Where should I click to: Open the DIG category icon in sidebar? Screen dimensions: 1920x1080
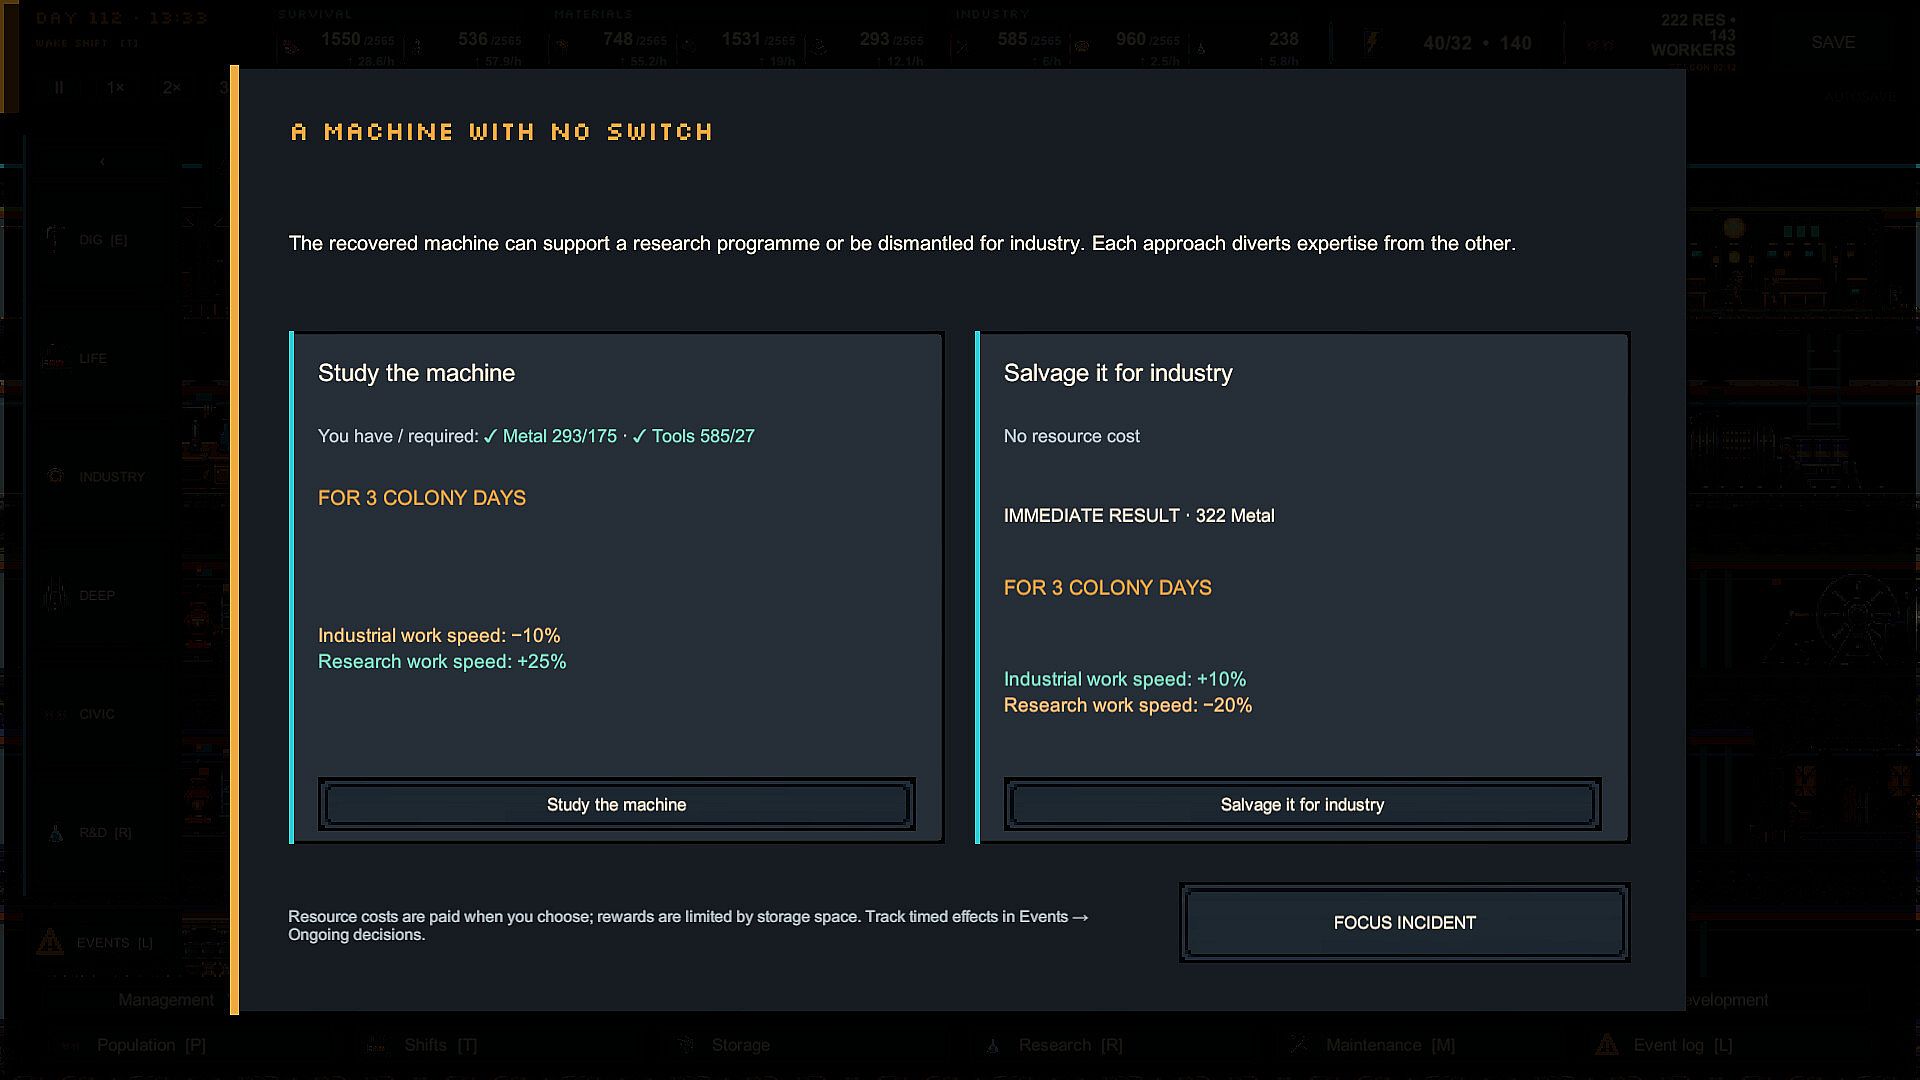pyautogui.click(x=55, y=240)
